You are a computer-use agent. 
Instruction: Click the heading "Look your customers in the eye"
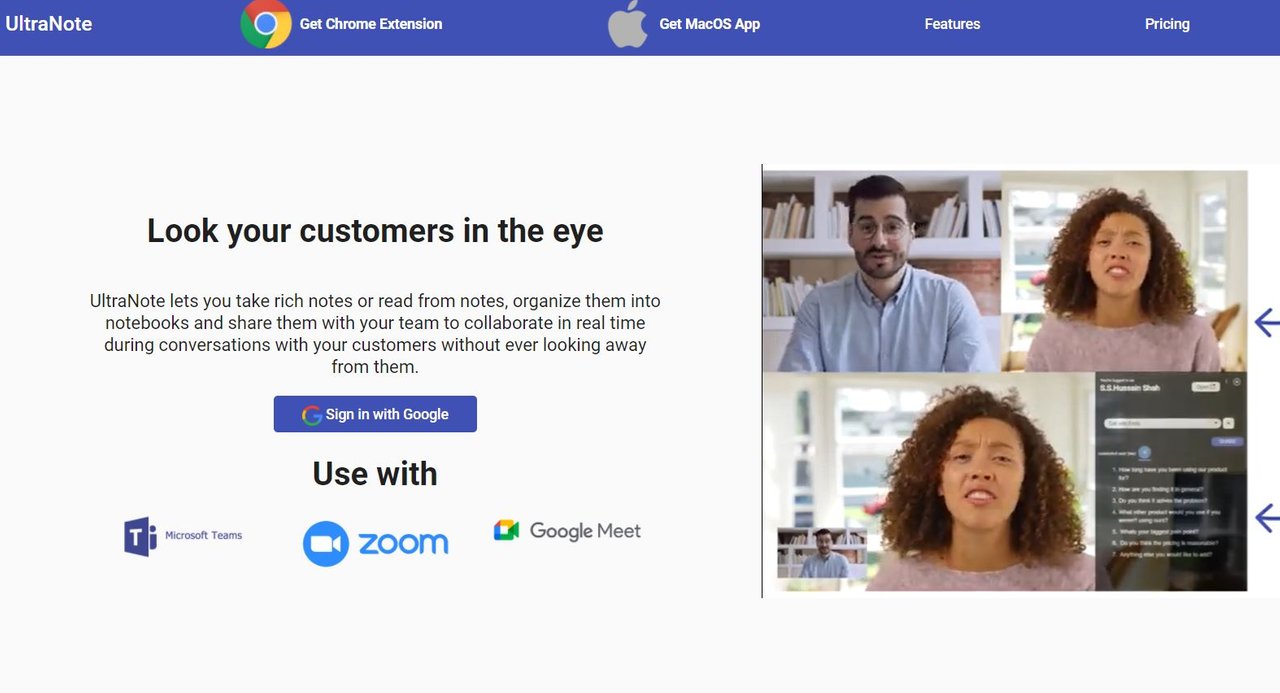tap(375, 231)
